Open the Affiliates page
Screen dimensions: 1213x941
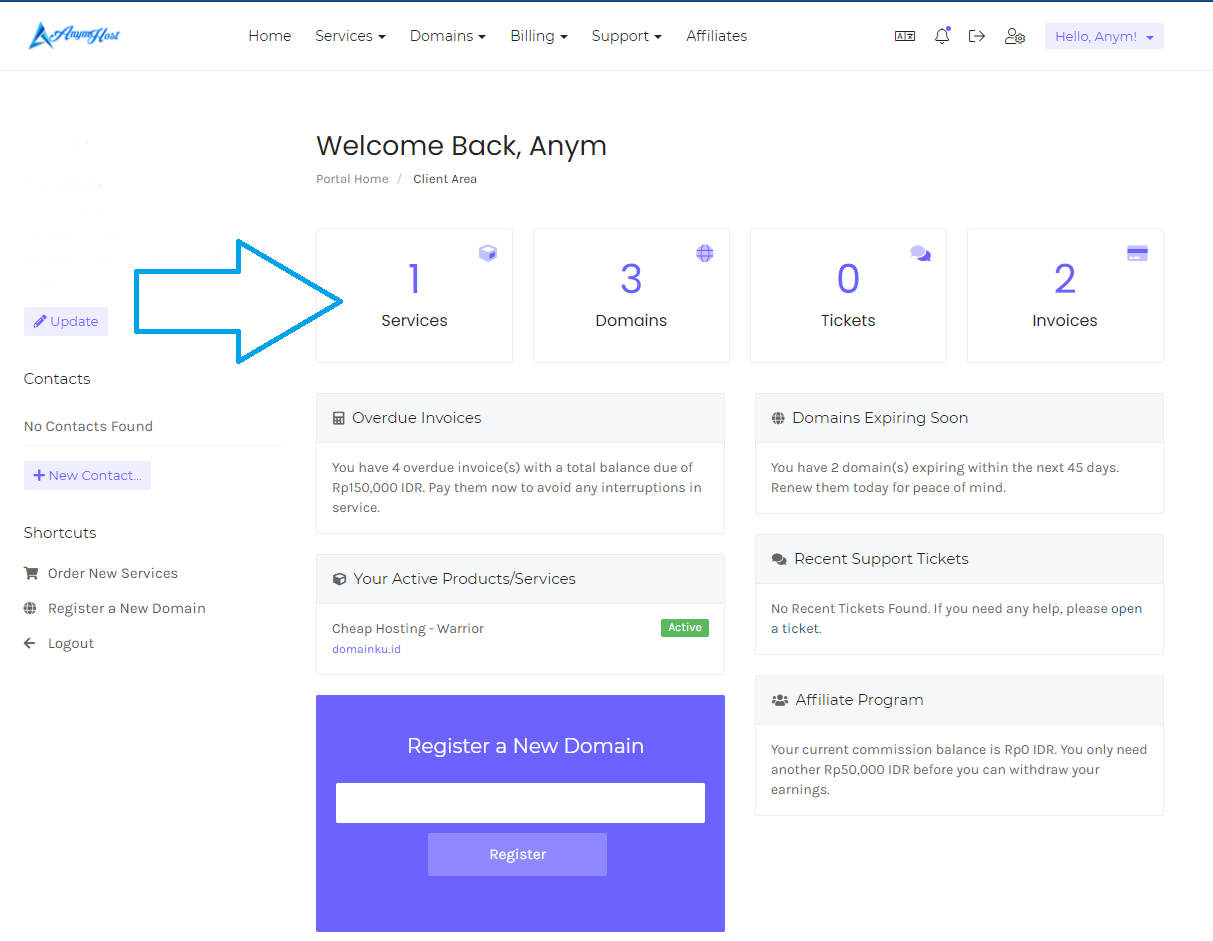point(716,36)
